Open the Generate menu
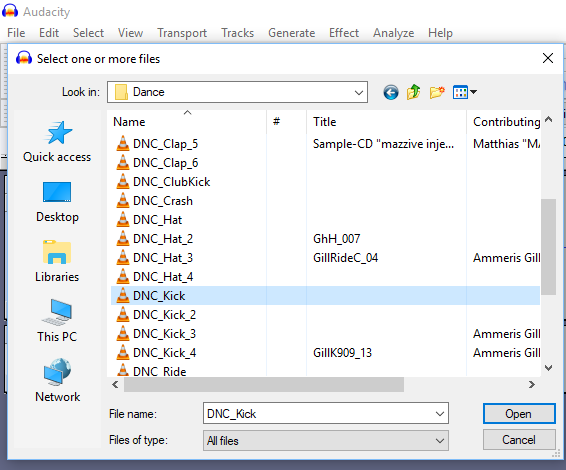The width and height of the screenshot is (566, 470). 291,33
